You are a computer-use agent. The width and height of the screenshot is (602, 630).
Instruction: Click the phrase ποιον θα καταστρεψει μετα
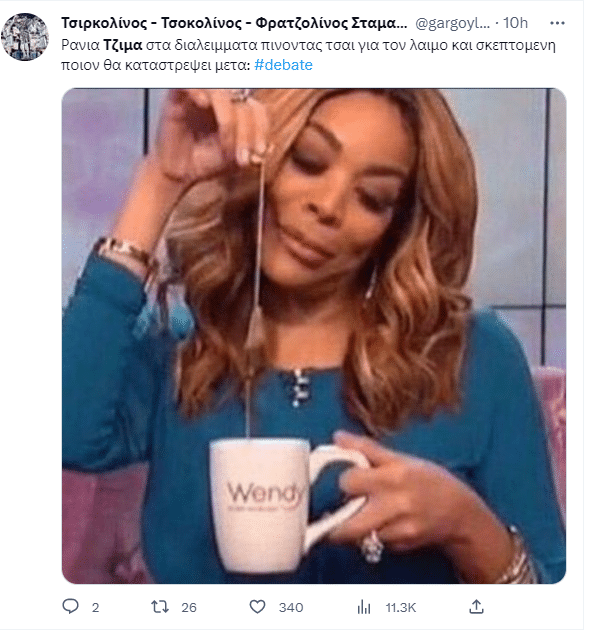tap(155, 65)
